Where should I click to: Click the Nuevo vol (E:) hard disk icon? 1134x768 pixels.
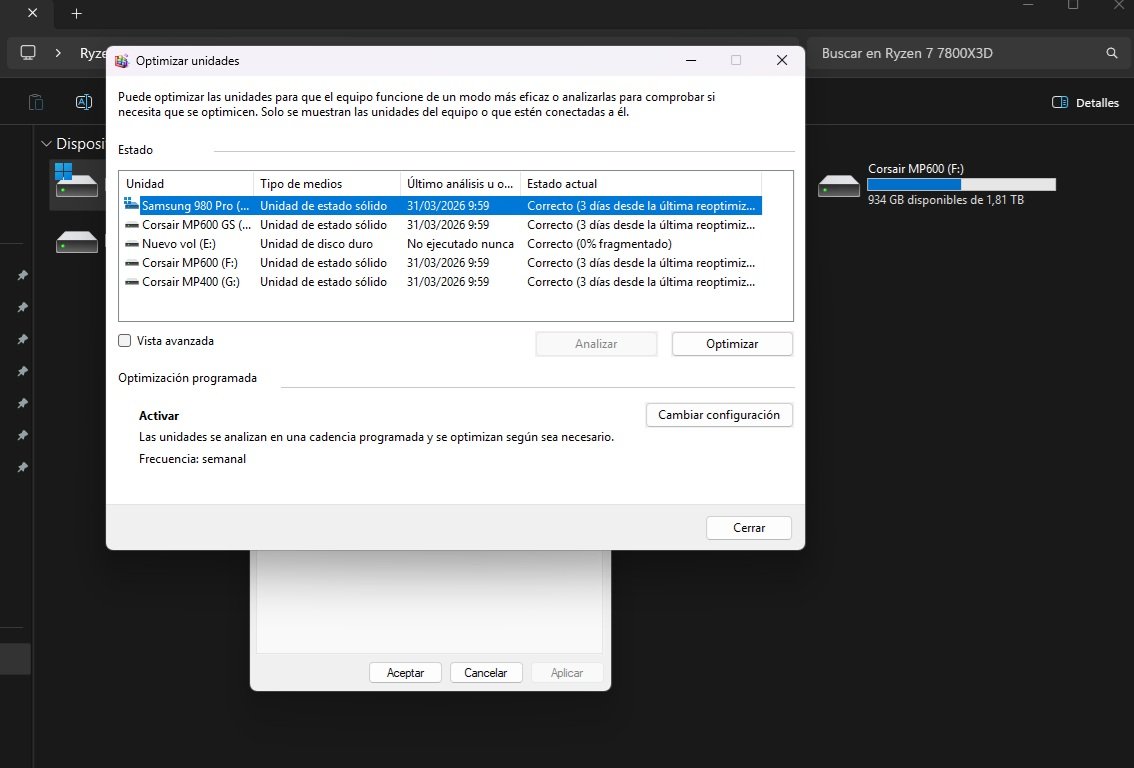(131, 243)
